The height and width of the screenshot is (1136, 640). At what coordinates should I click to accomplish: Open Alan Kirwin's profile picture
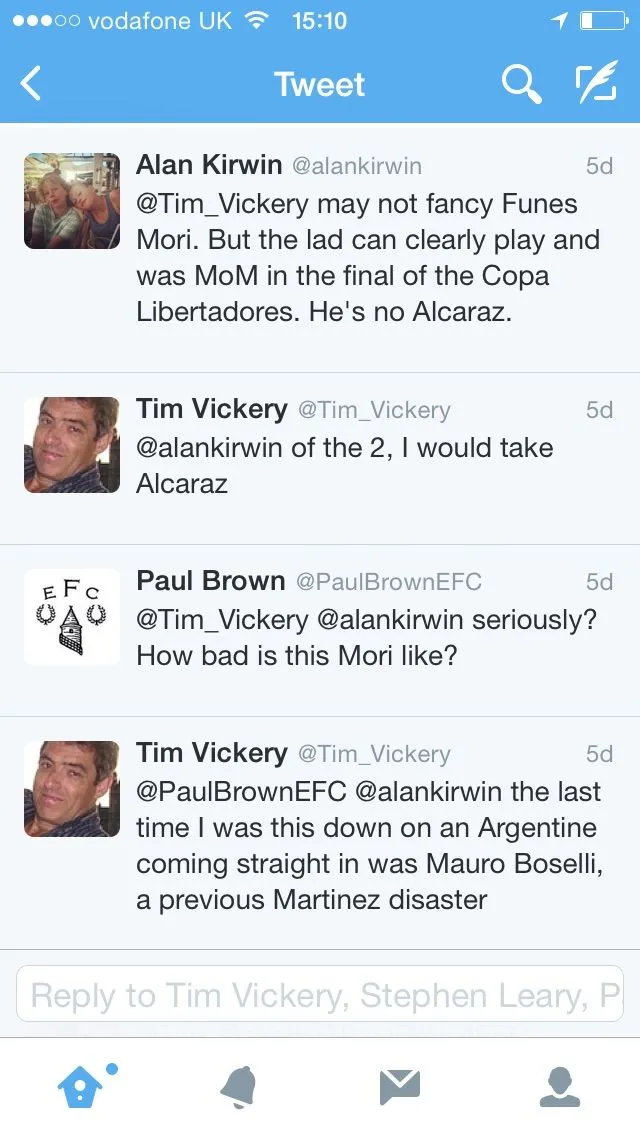pos(72,201)
